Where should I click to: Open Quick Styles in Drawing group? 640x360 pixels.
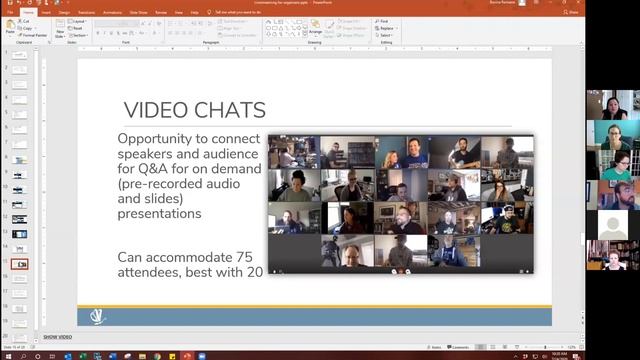[329, 29]
